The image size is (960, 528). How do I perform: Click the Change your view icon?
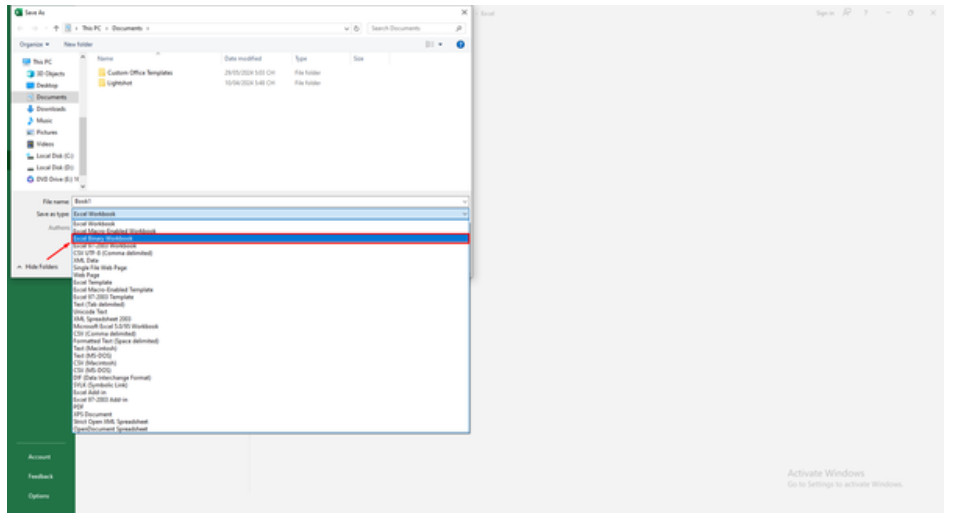(429, 44)
